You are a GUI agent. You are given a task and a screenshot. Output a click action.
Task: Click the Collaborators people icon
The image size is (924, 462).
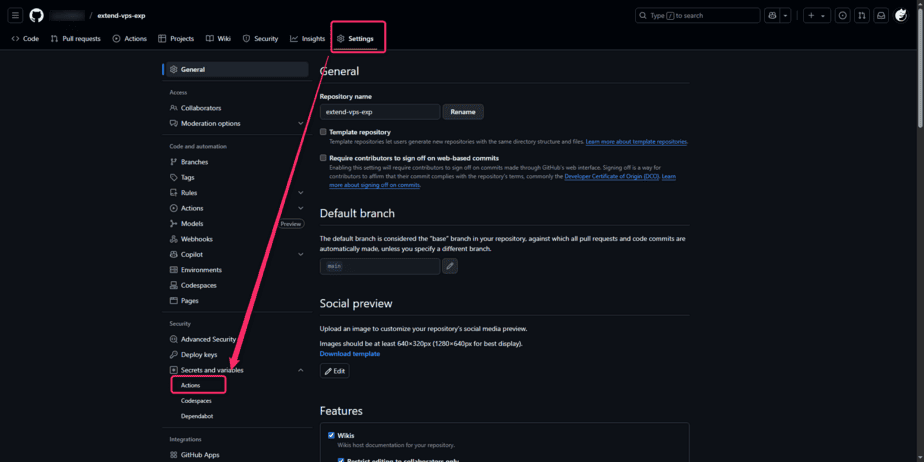pyautogui.click(x=173, y=108)
